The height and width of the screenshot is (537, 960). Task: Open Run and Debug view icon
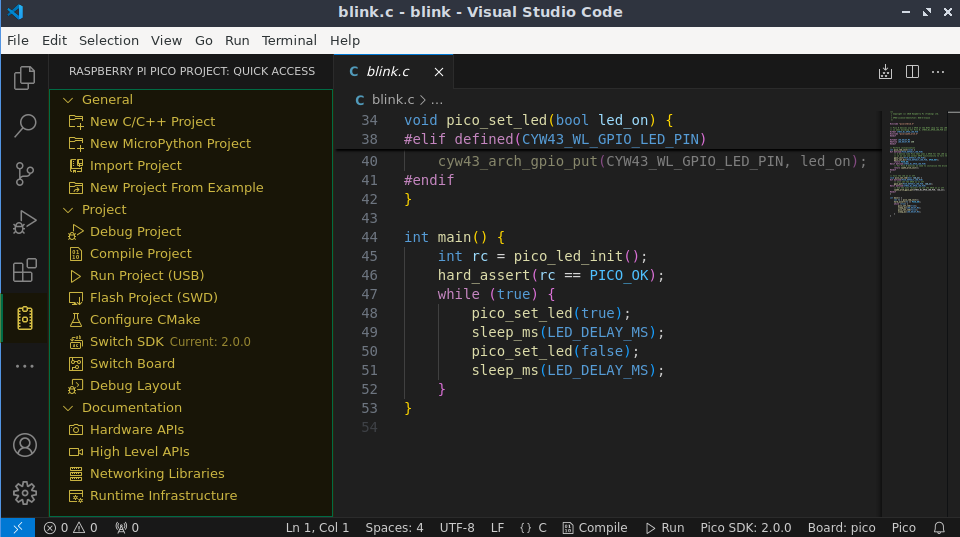(x=24, y=222)
